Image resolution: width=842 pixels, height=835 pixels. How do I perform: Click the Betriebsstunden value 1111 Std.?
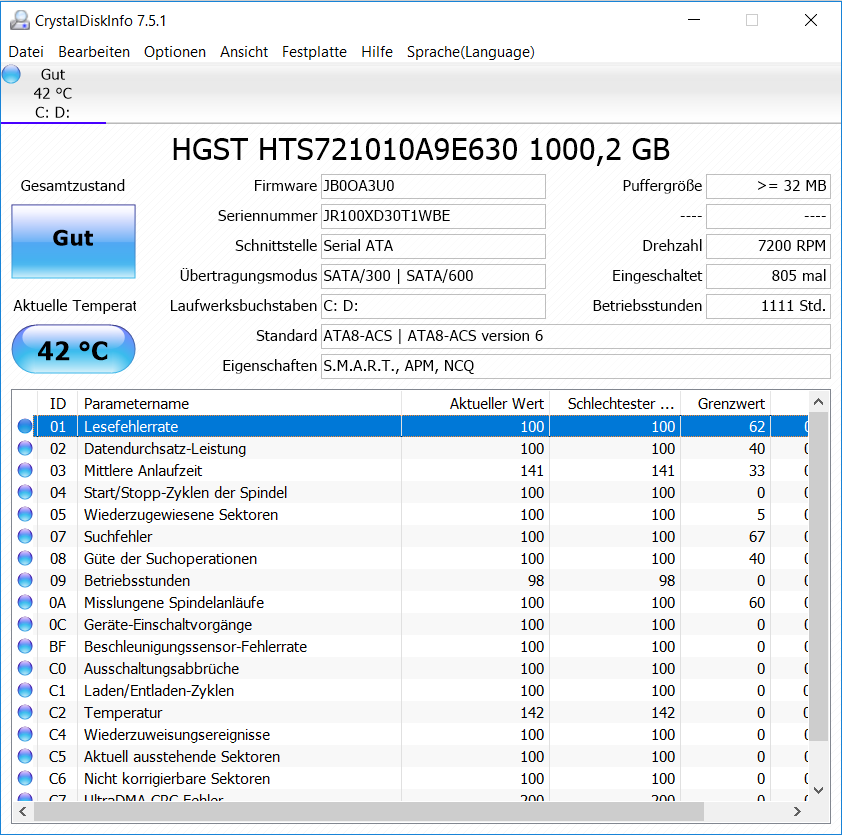tap(768, 307)
